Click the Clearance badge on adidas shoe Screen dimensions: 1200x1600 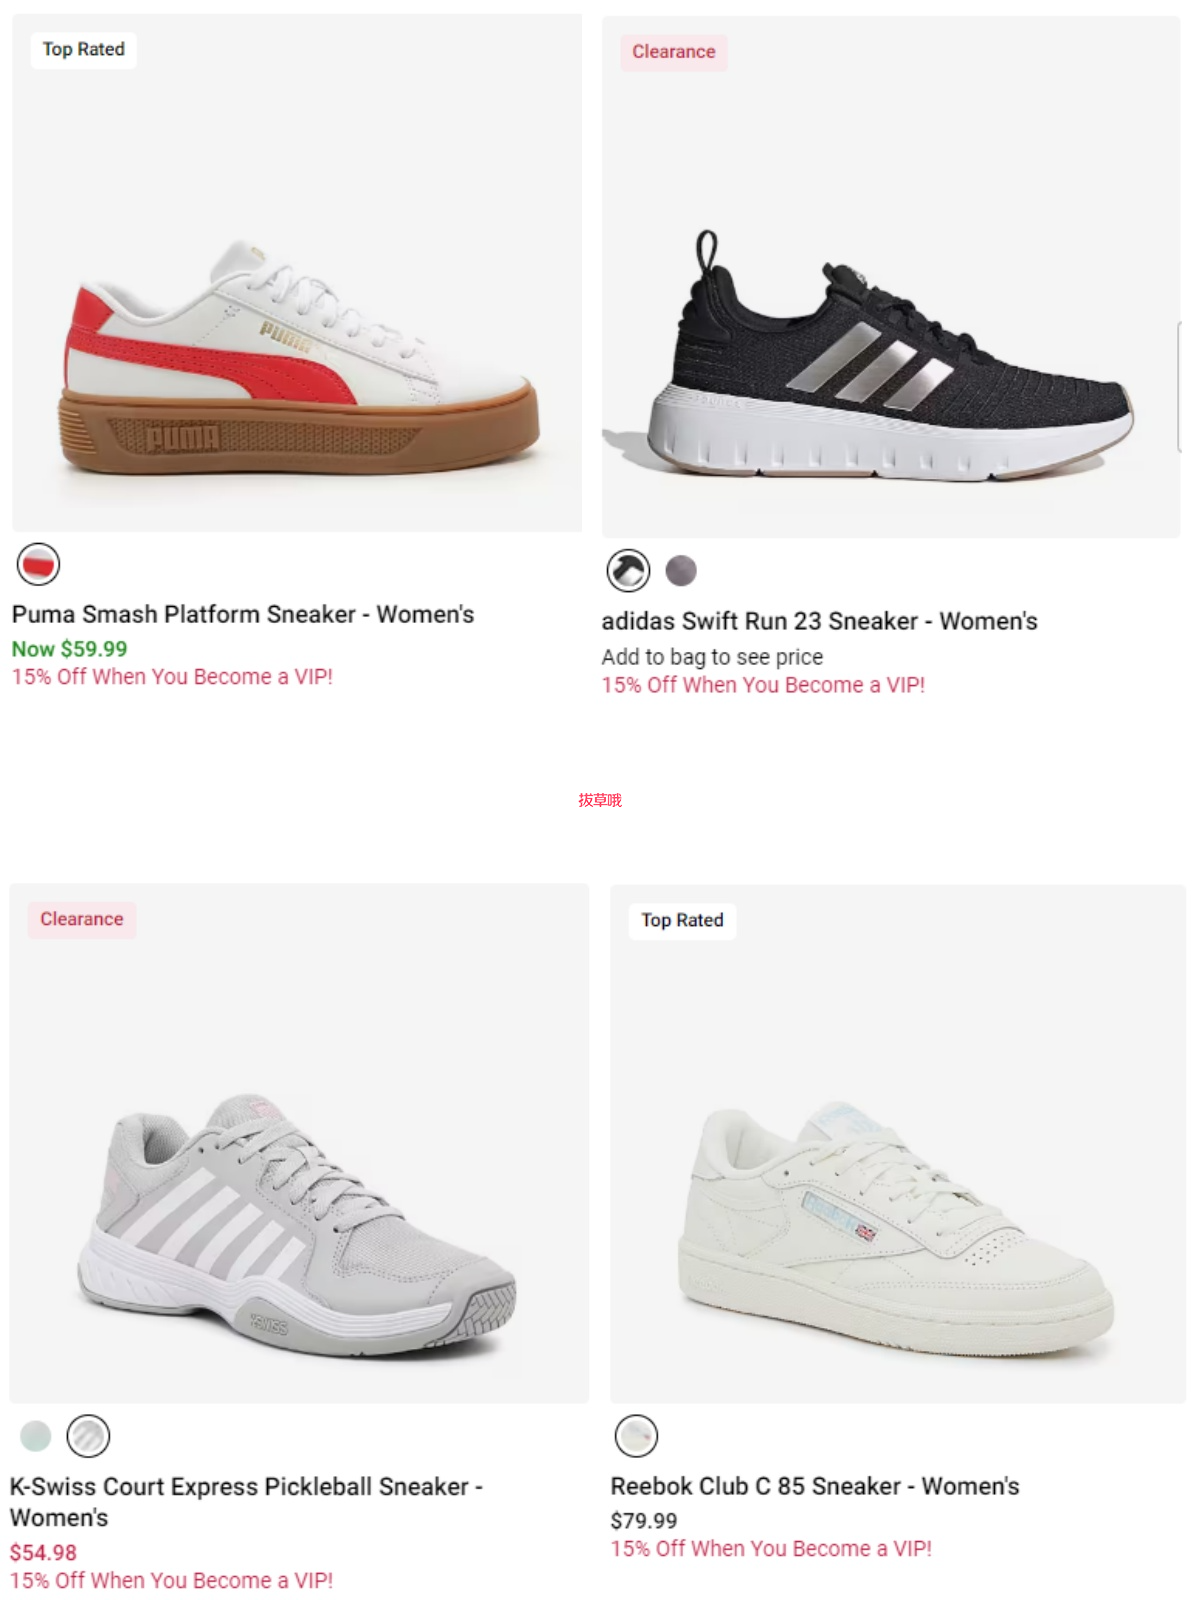(x=674, y=52)
